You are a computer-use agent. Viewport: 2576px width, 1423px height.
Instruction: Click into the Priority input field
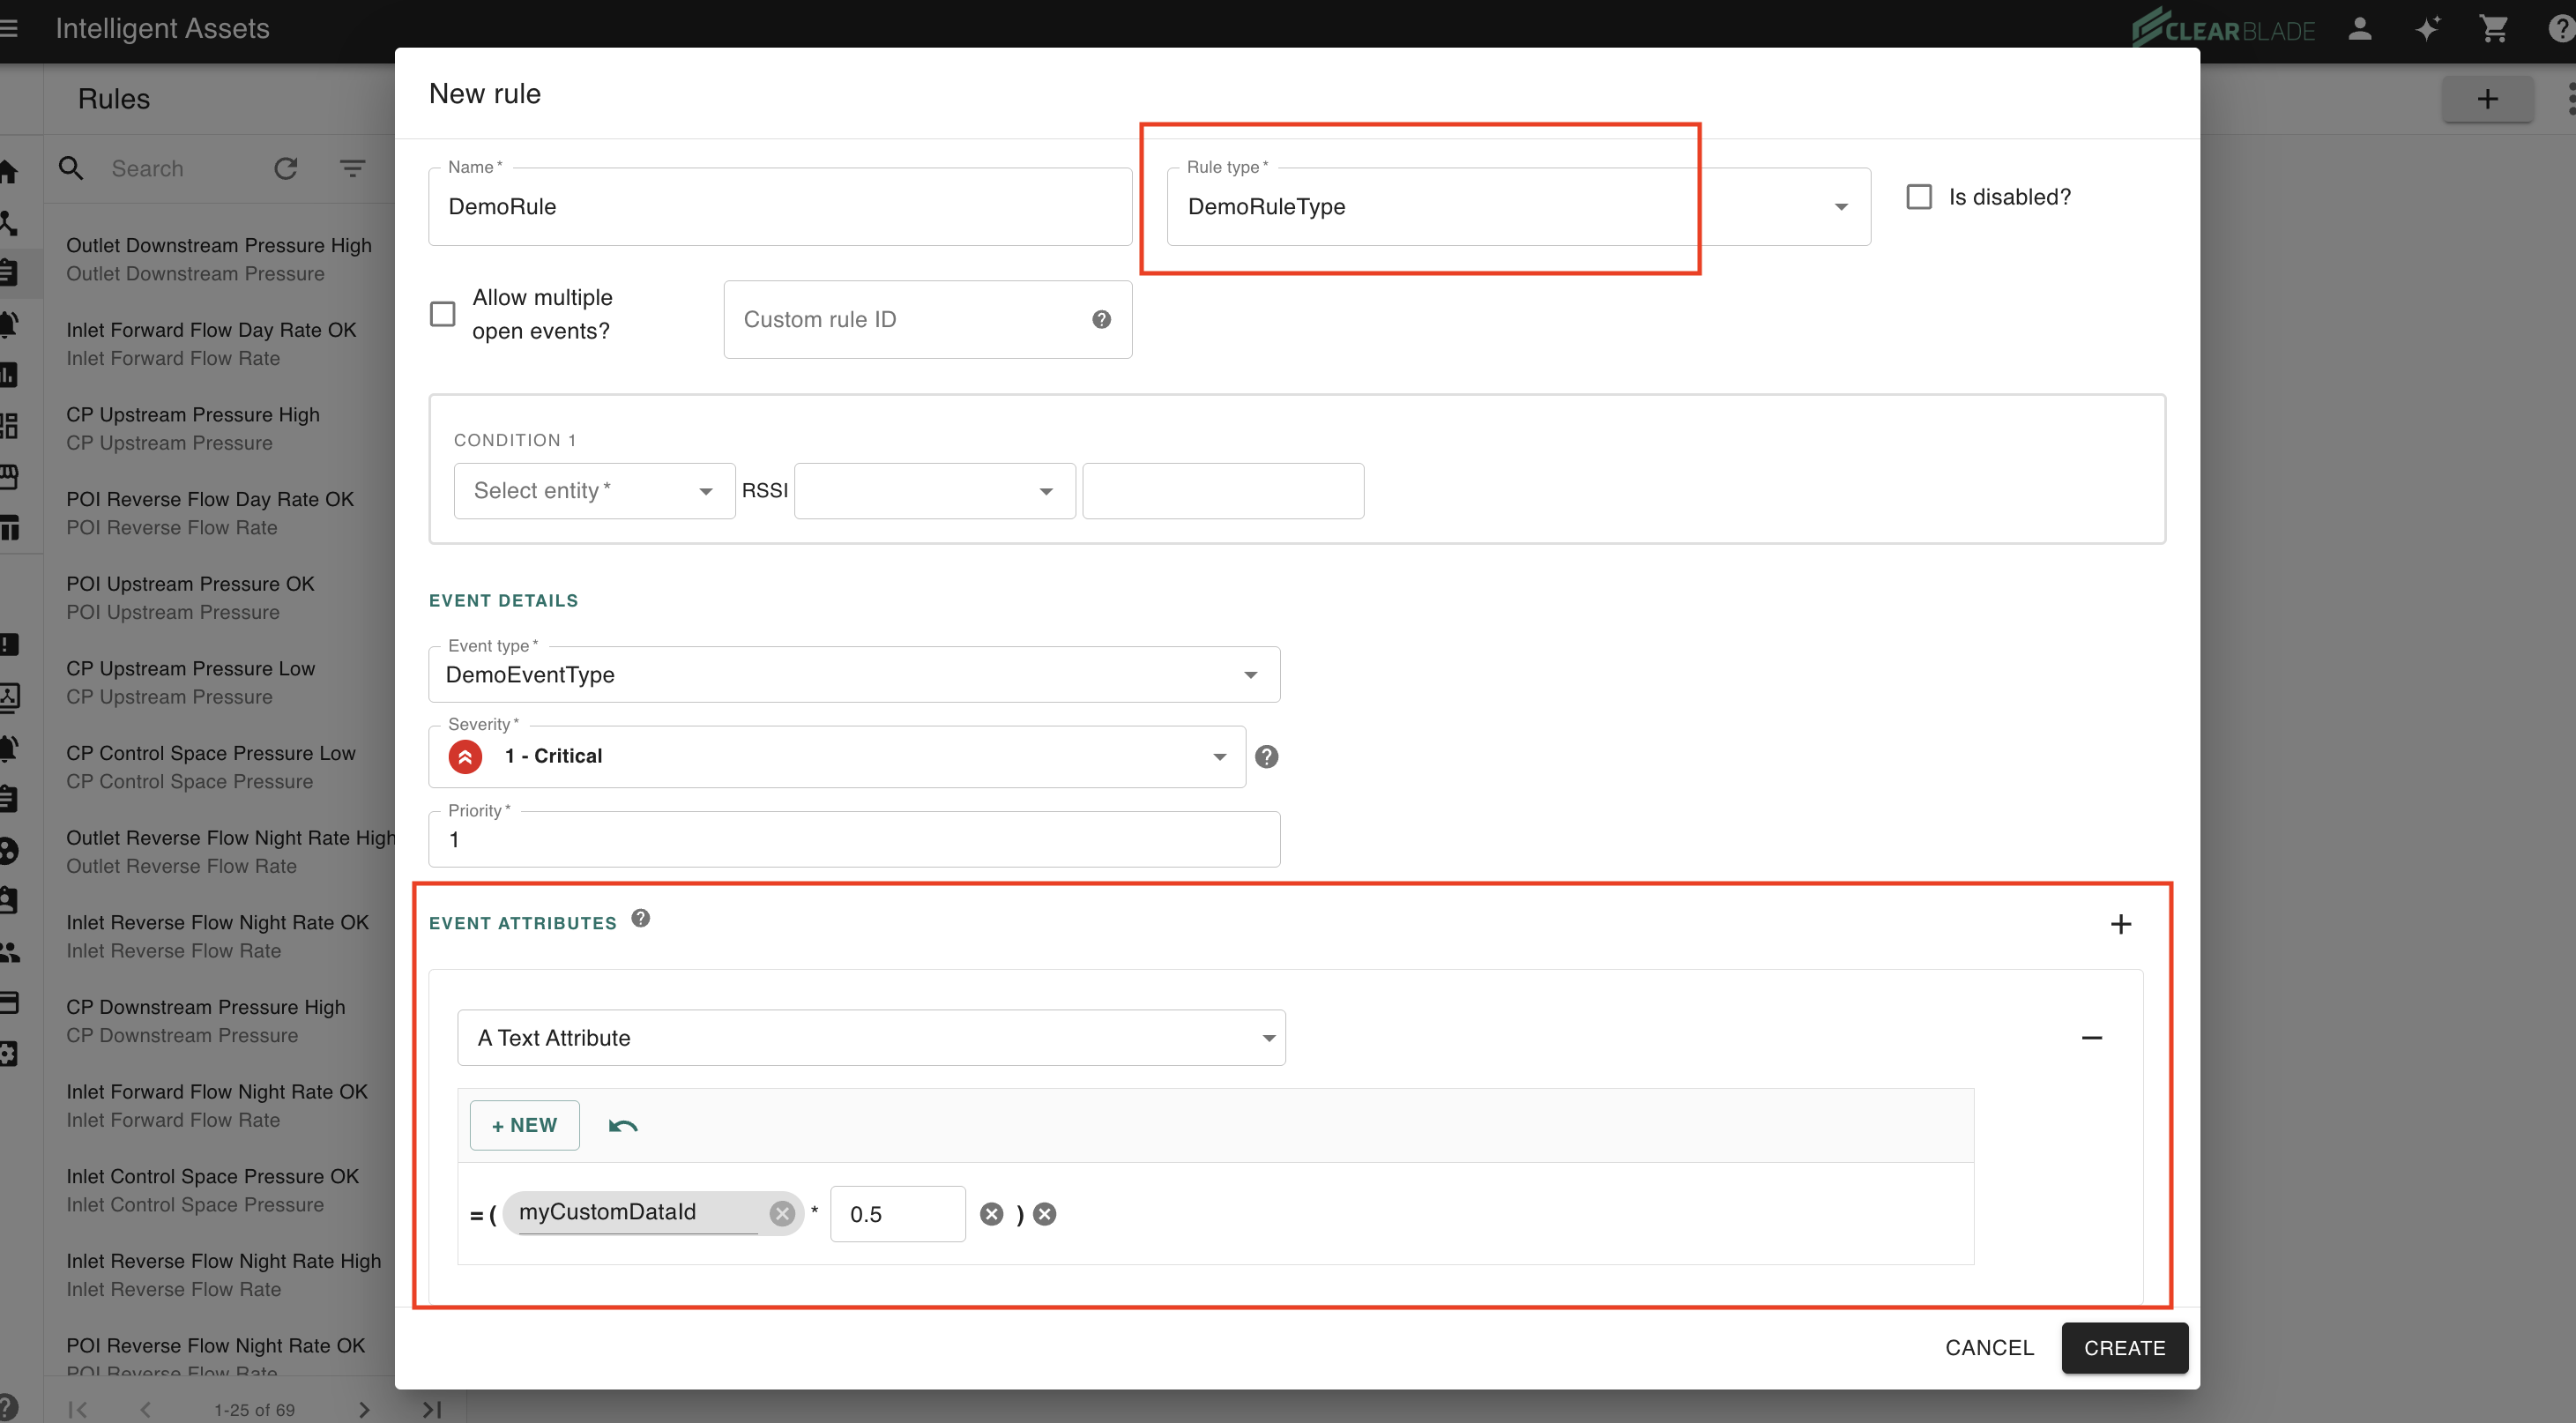pyautogui.click(x=853, y=840)
